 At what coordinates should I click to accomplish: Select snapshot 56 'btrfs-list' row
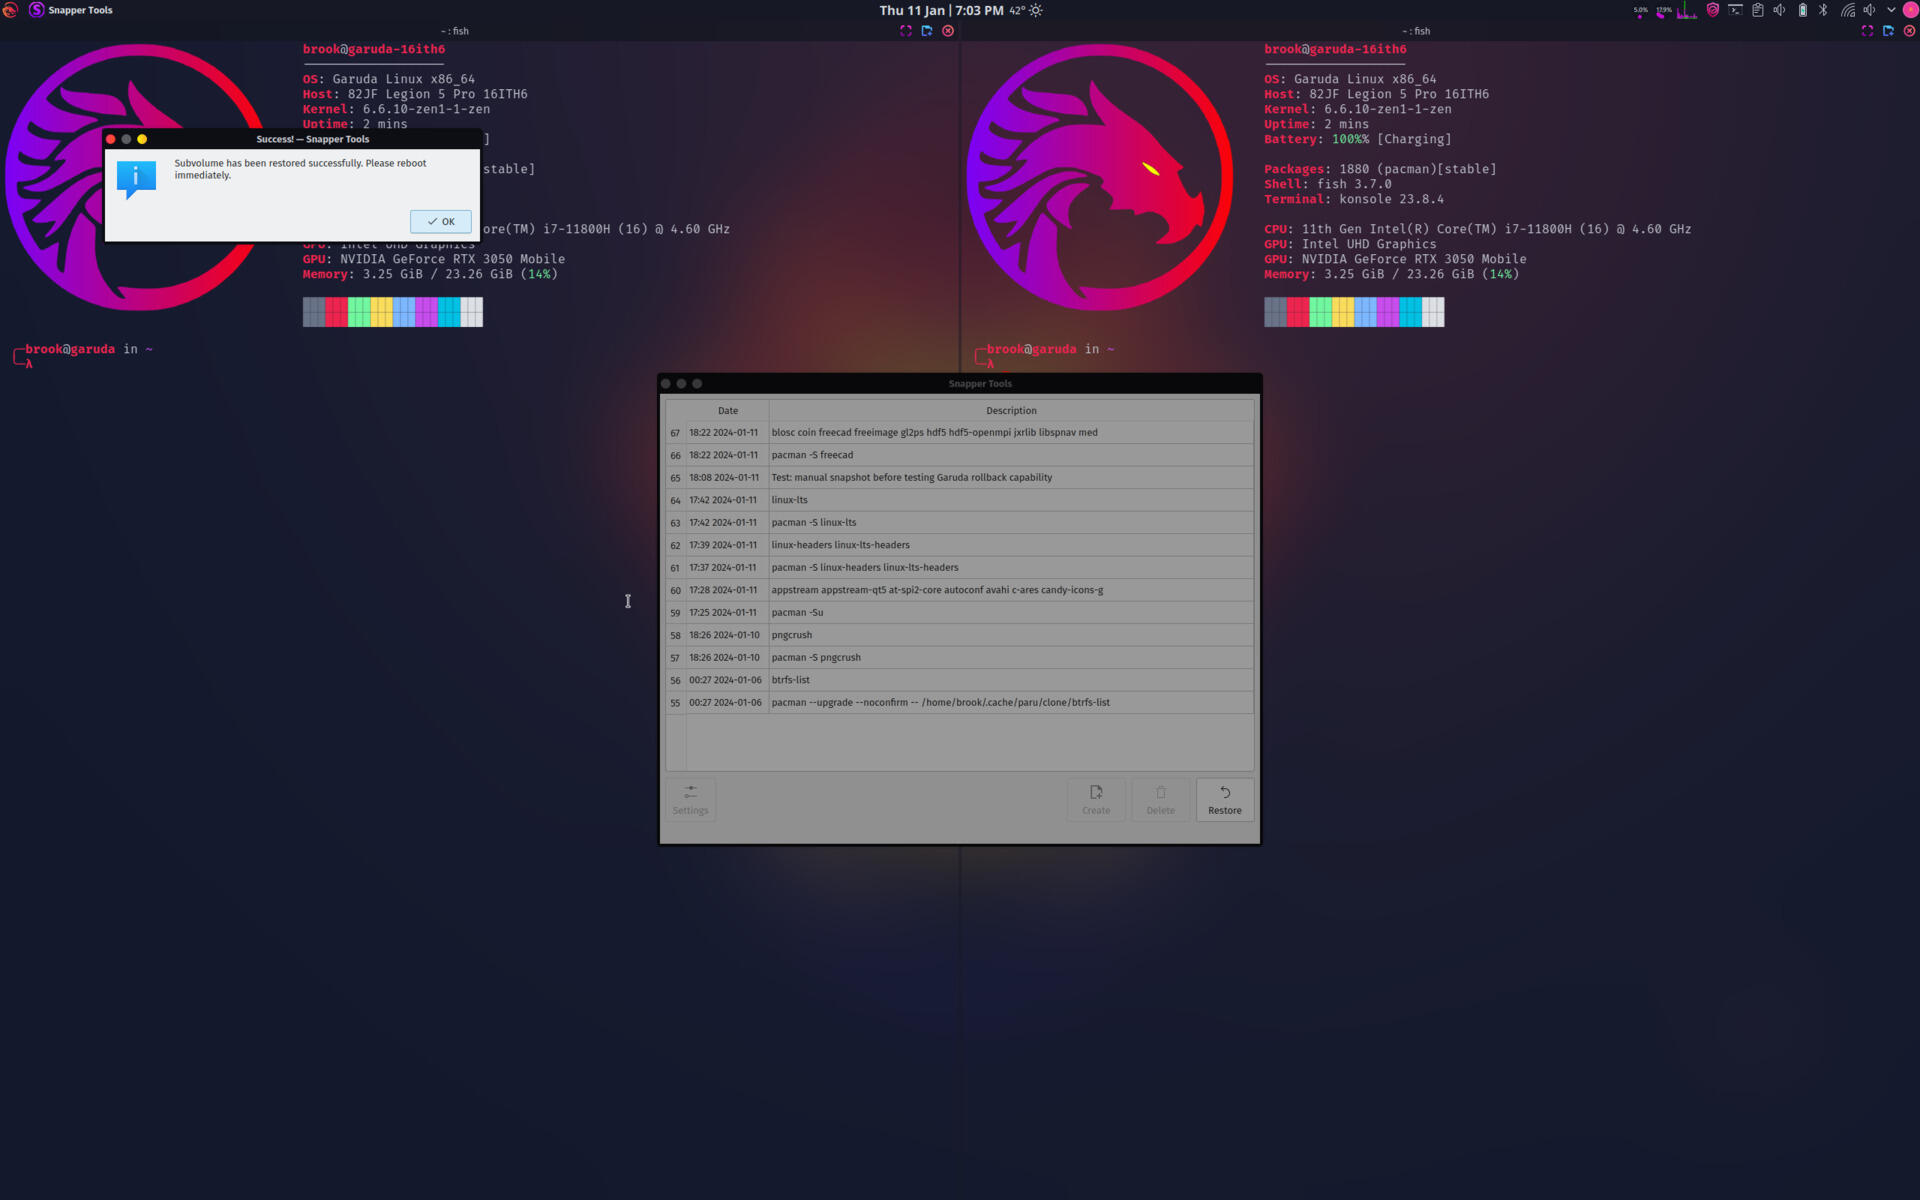click(x=959, y=680)
